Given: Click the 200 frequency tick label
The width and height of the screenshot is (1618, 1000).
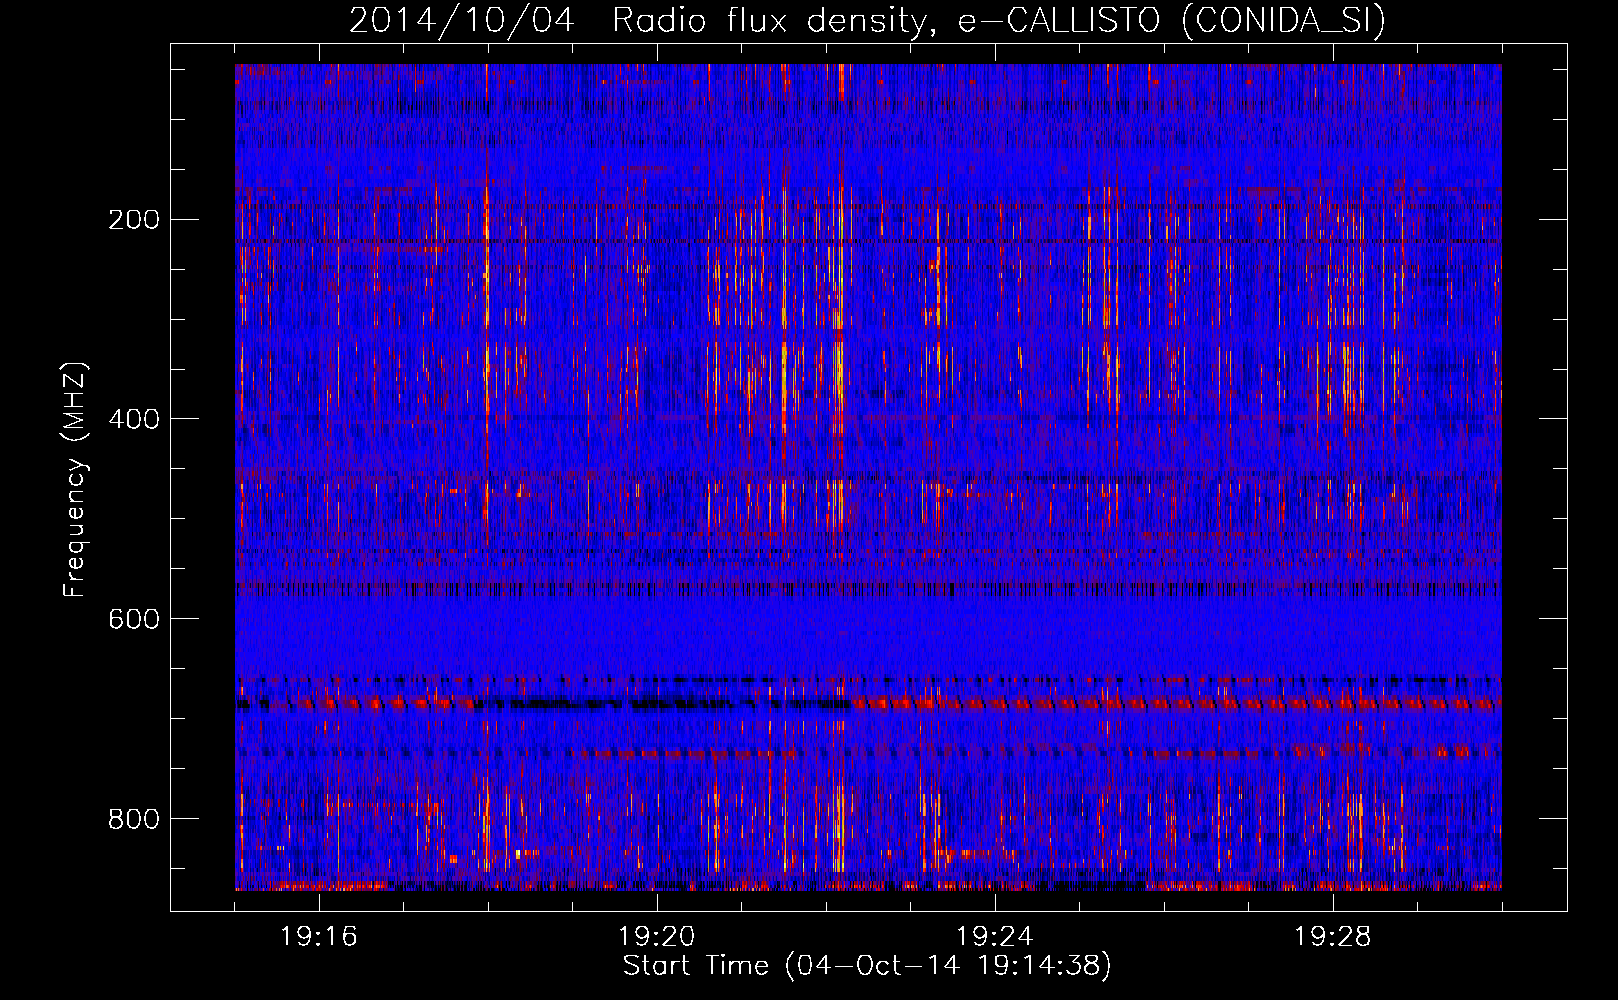Looking at the screenshot, I should [x=134, y=219].
